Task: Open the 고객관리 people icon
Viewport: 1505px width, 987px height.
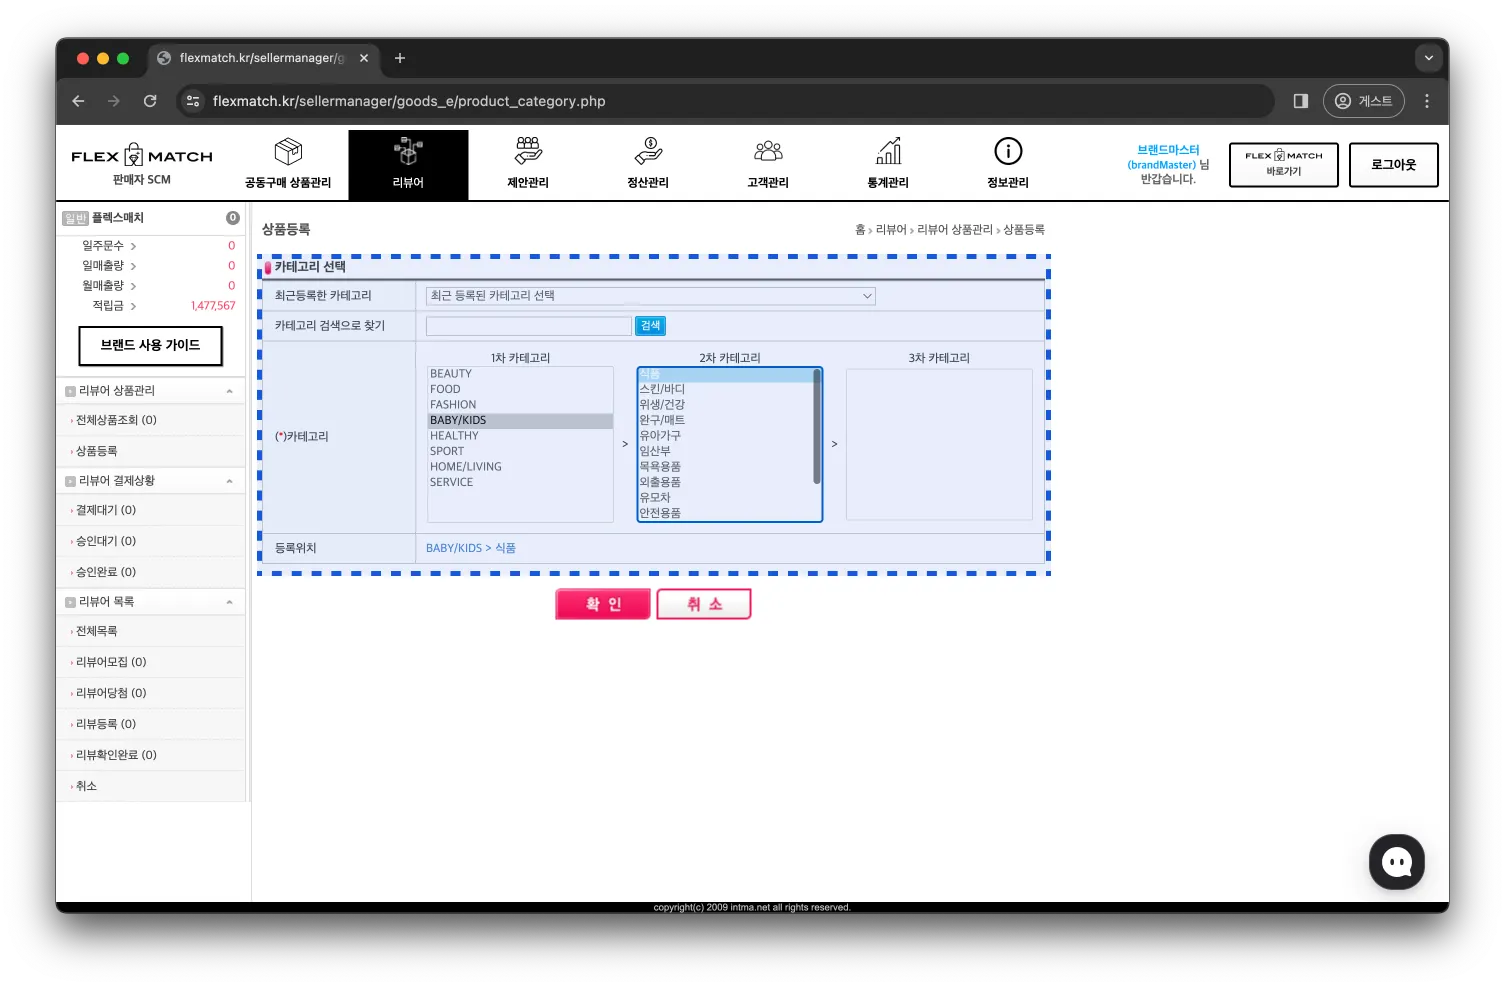Action: coord(768,152)
